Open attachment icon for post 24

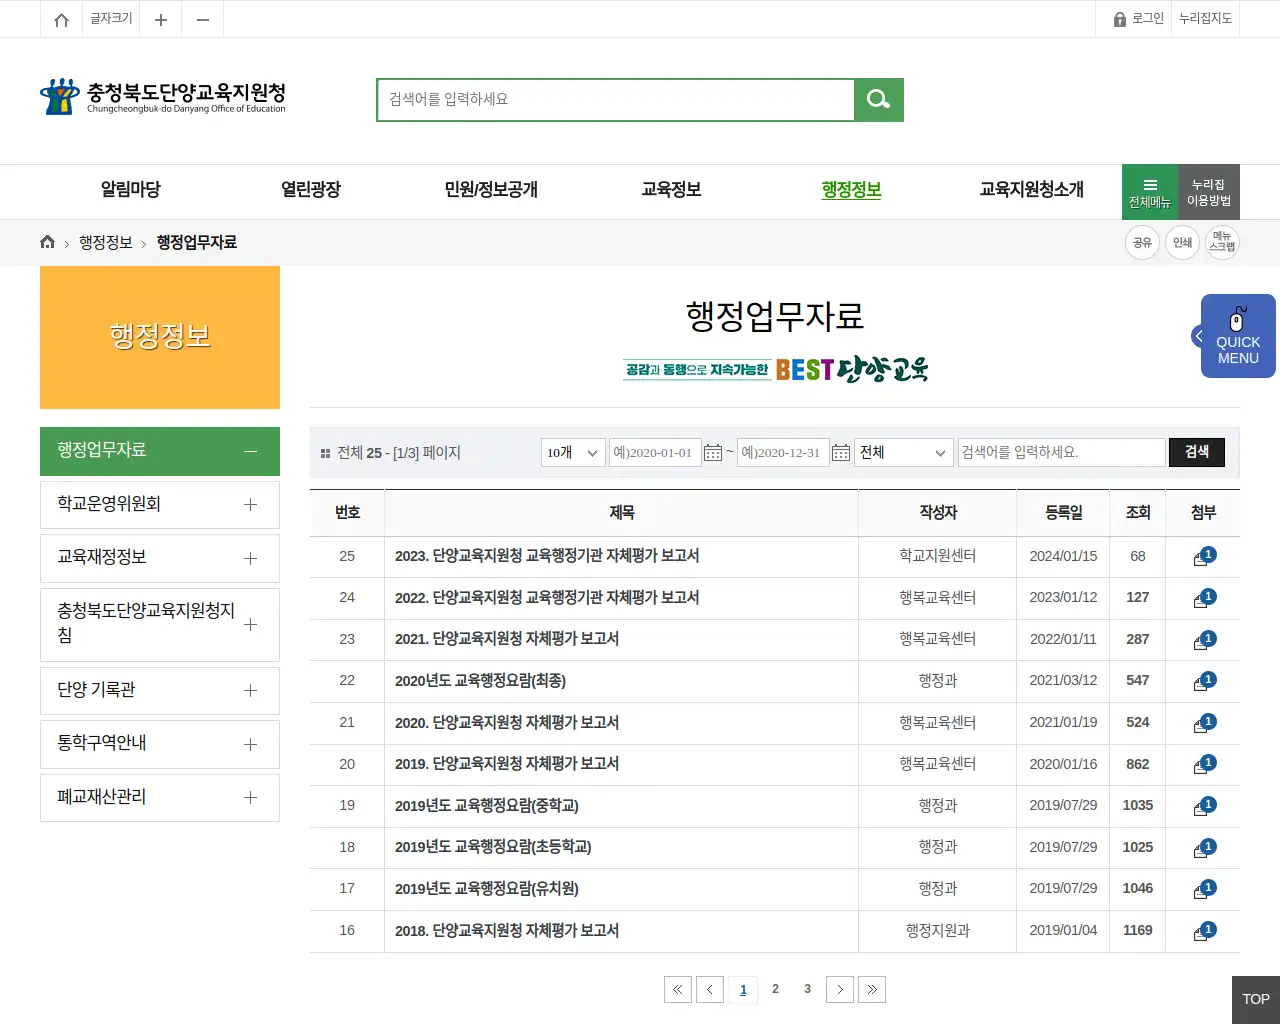(1204, 598)
